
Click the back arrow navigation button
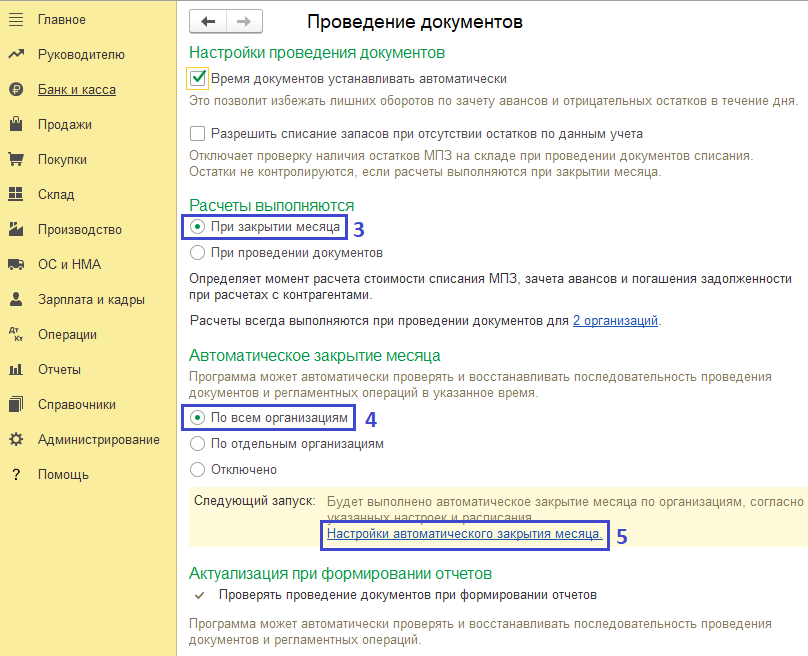208,21
